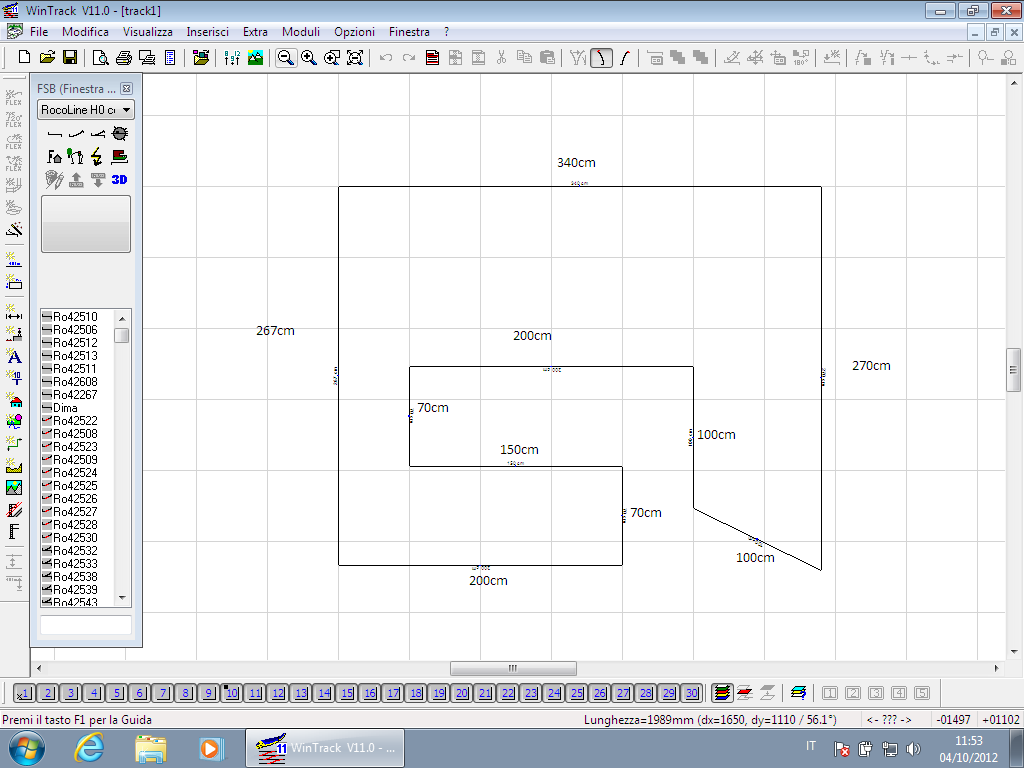
Task: Open the File menu
Action: tap(39, 31)
